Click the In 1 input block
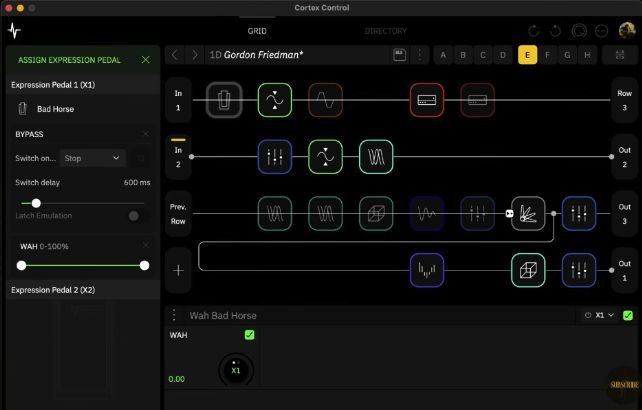Viewport: 642px width, 410px height. tap(178, 100)
